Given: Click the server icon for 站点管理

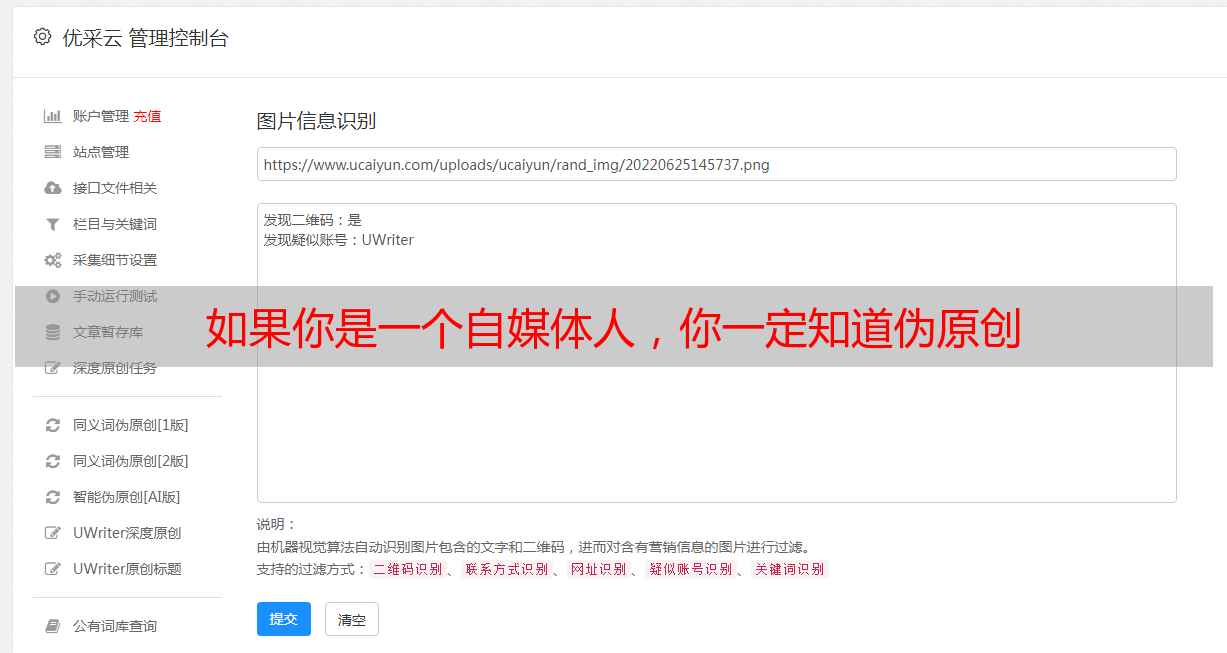Looking at the screenshot, I should click(53, 152).
